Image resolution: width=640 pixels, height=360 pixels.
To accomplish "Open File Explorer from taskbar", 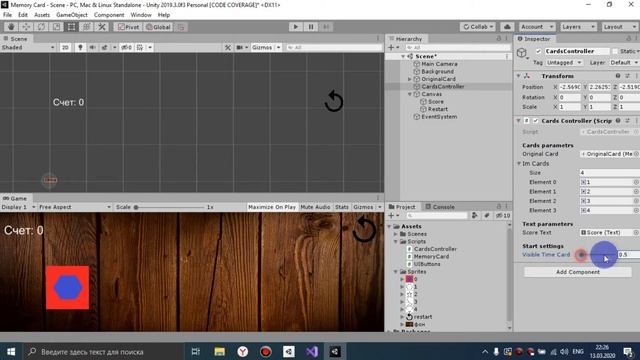I will tap(220, 351).
